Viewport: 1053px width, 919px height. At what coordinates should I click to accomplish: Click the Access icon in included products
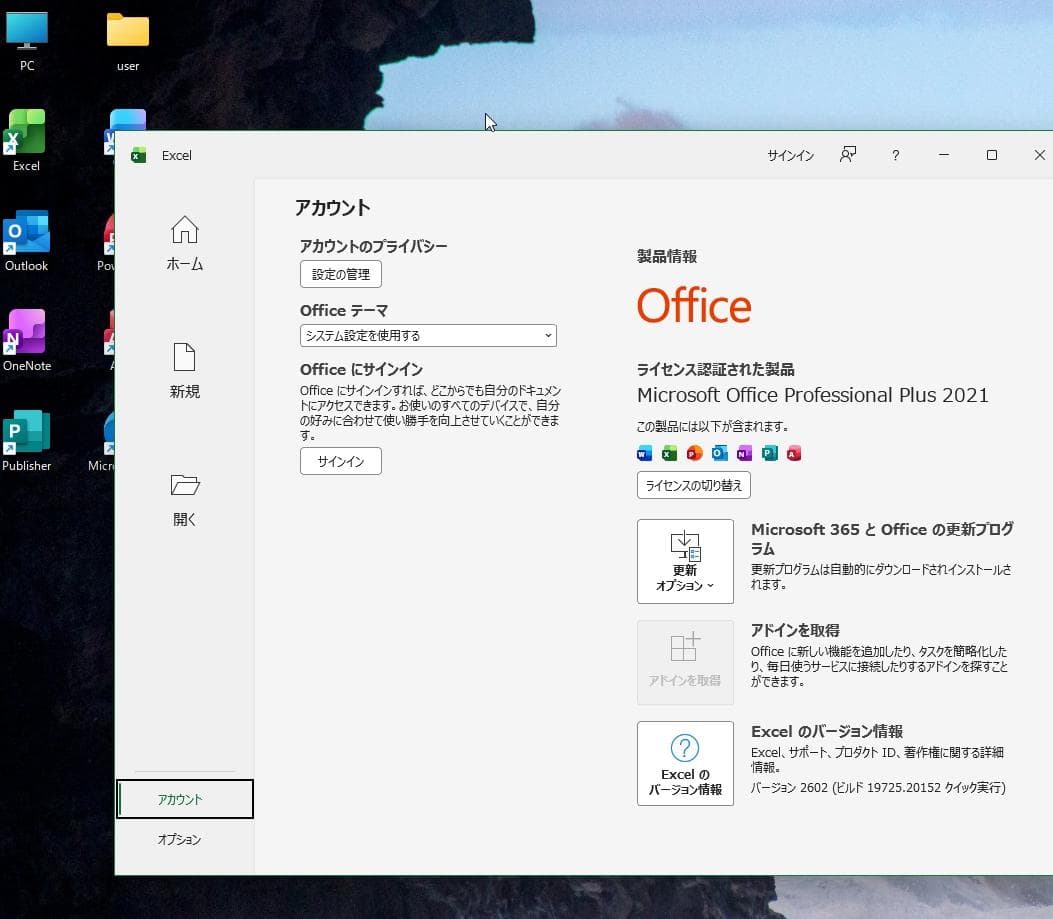(x=794, y=453)
